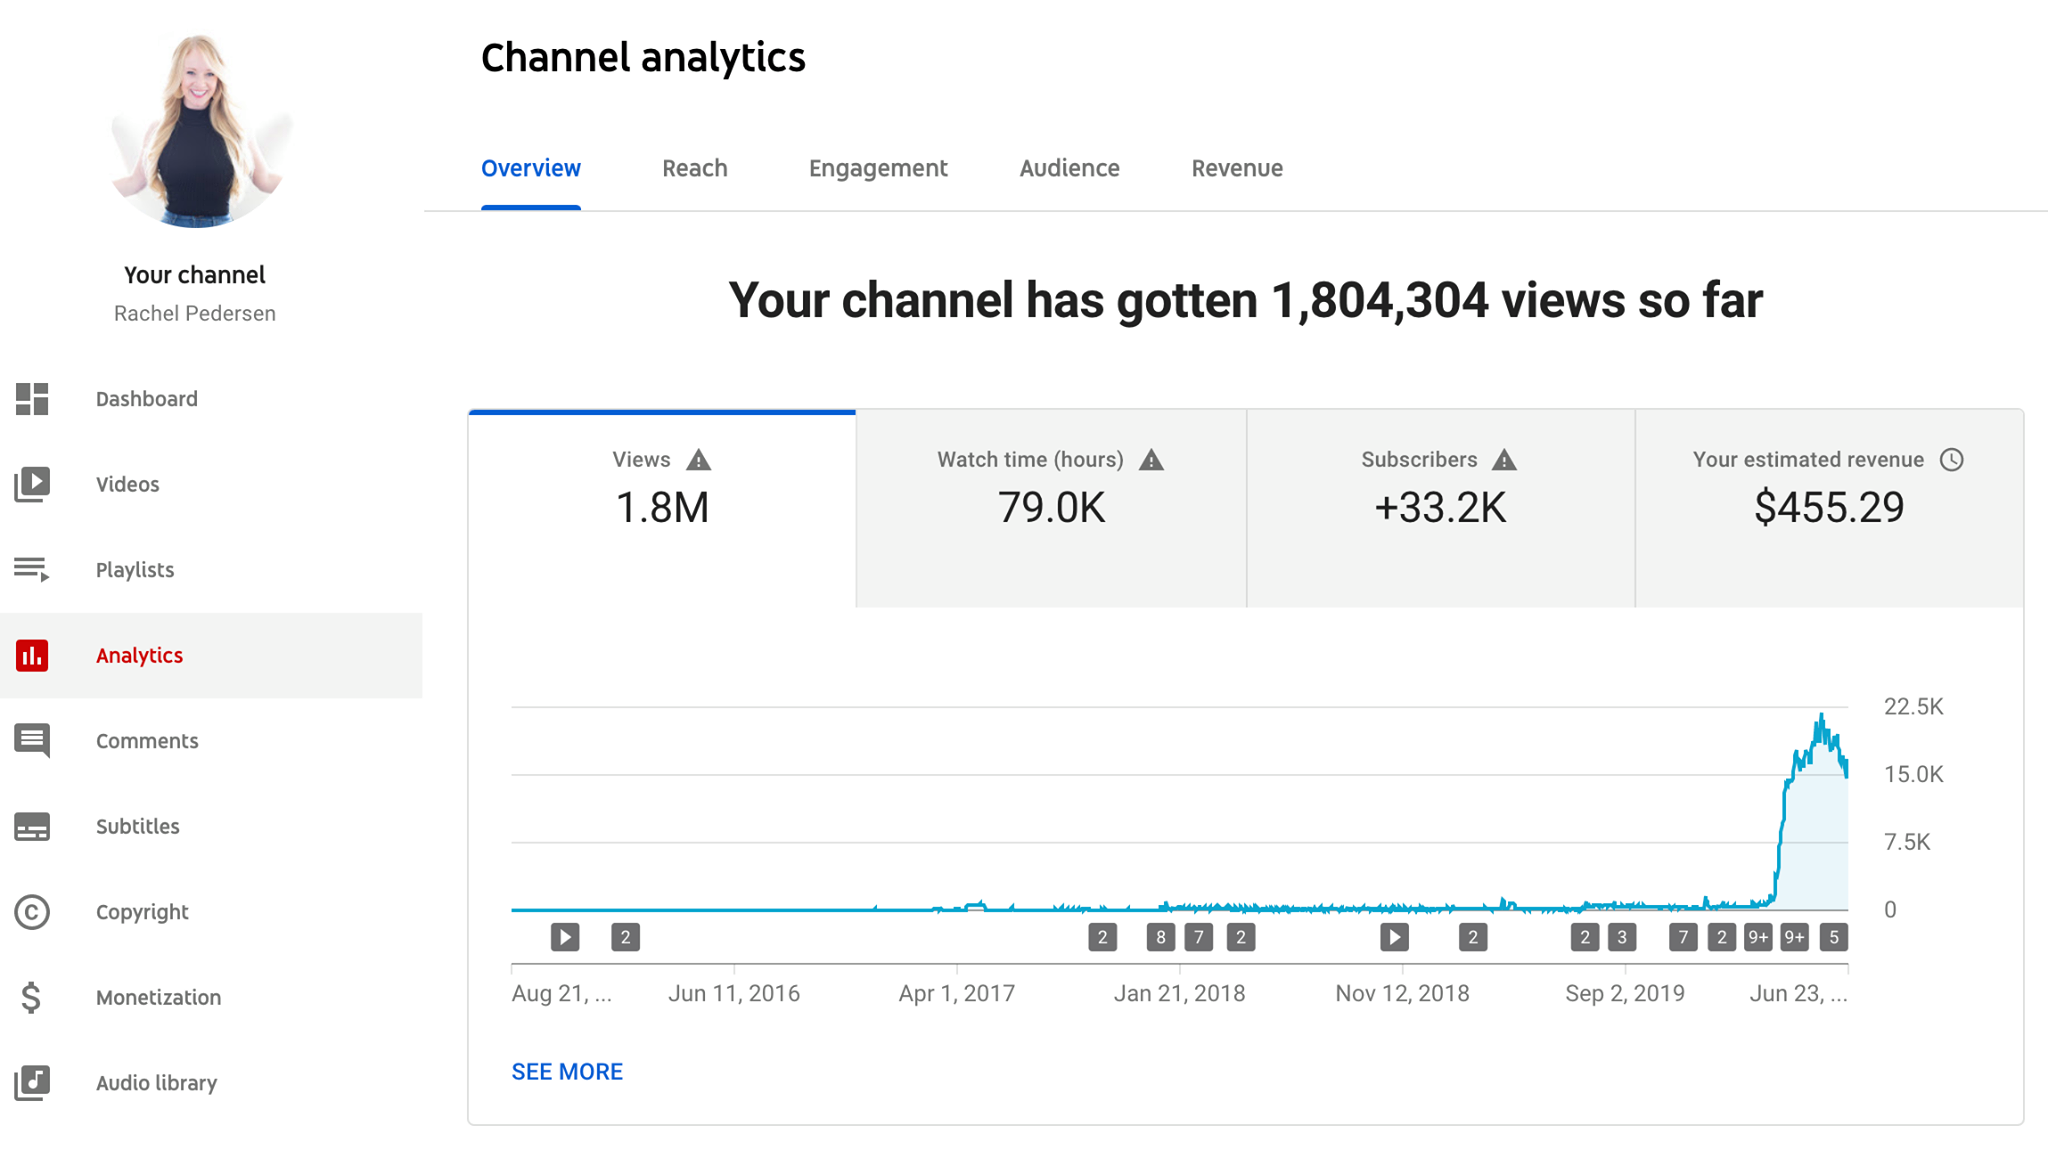2048x1158 pixels.
Task: Open the Copyright section
Action: [142, 911]
